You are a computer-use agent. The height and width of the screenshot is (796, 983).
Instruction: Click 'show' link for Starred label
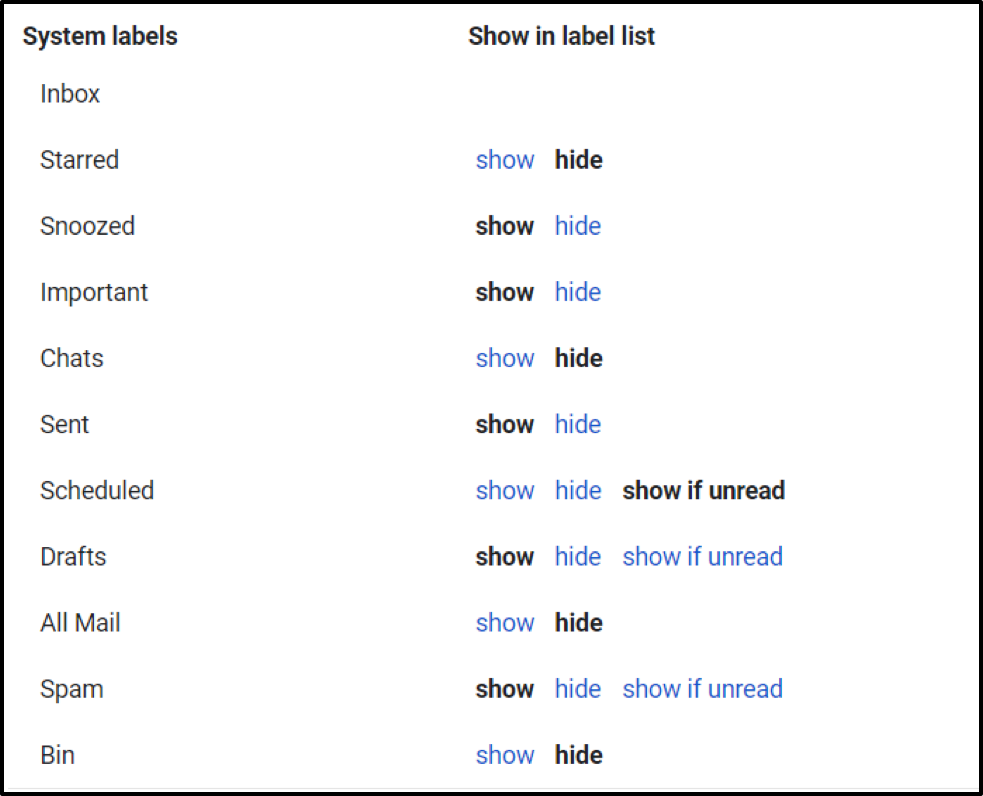505,160
